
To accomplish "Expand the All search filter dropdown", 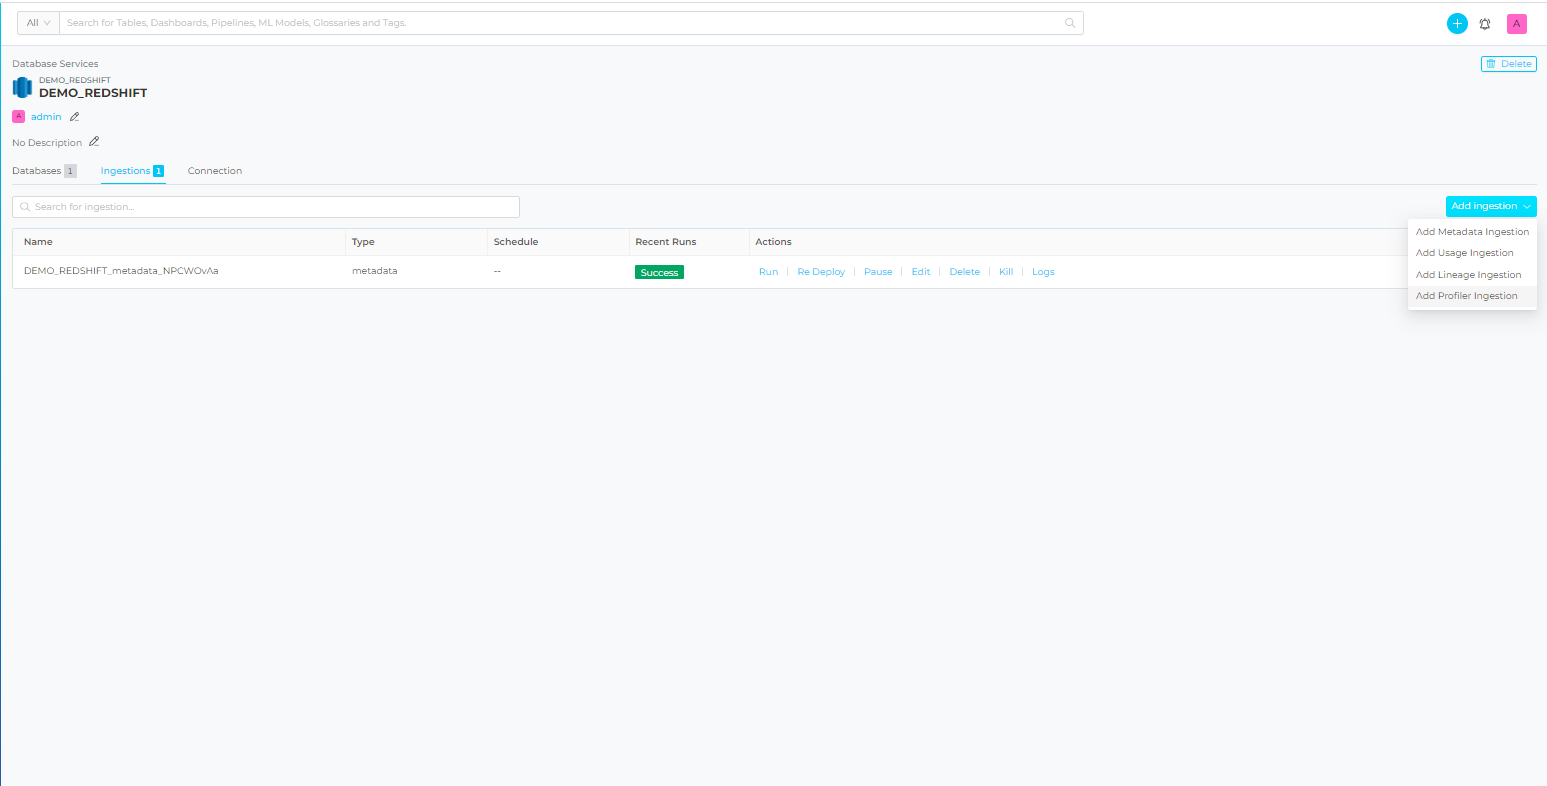I will [x=38, y=23].
